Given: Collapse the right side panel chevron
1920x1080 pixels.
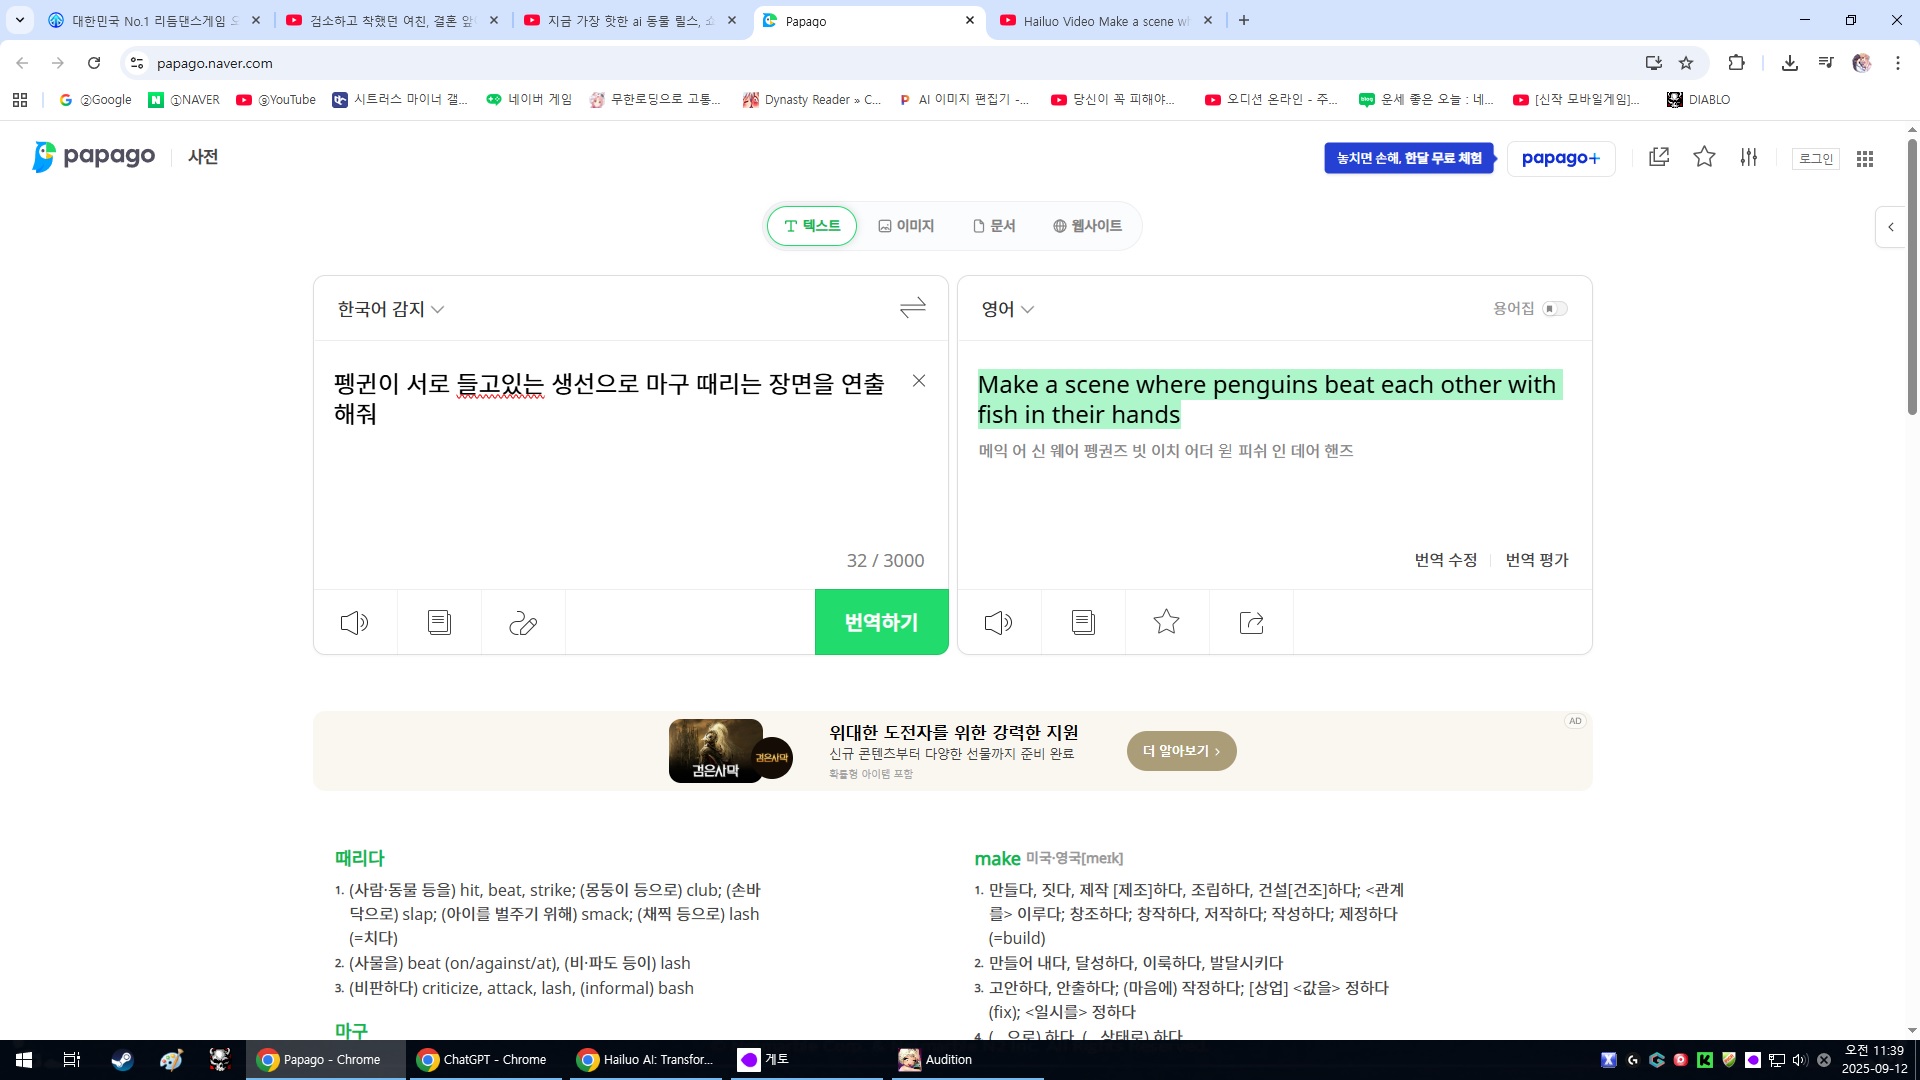Looking at the screenshot, I should 1891,227.
